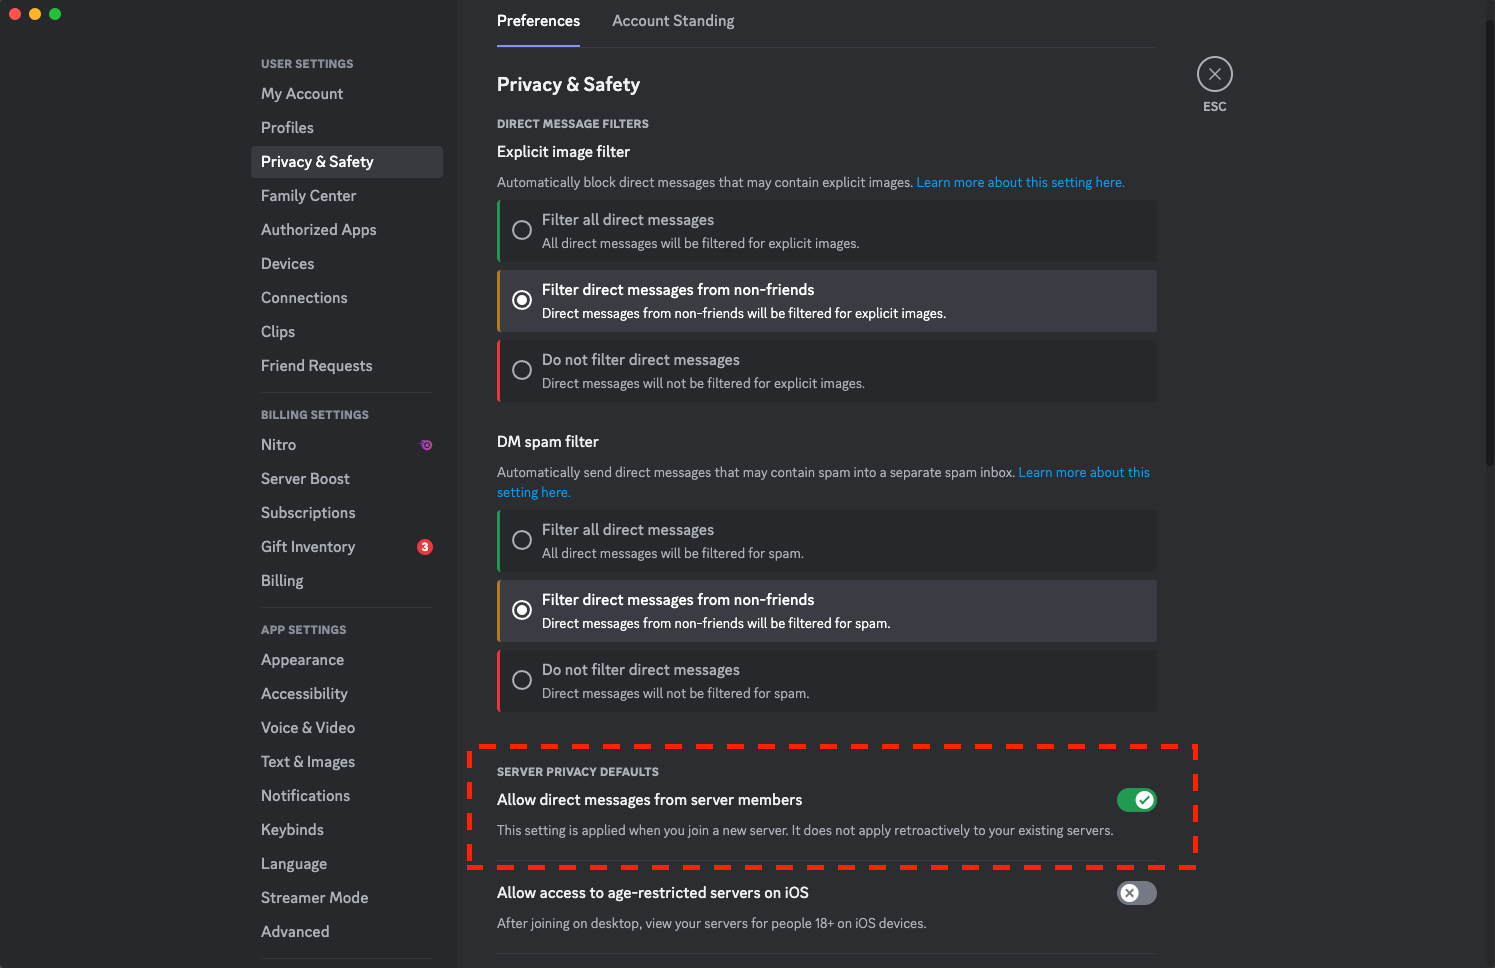Enable access to age-restricted servers on iOS

coord(1136,893)
